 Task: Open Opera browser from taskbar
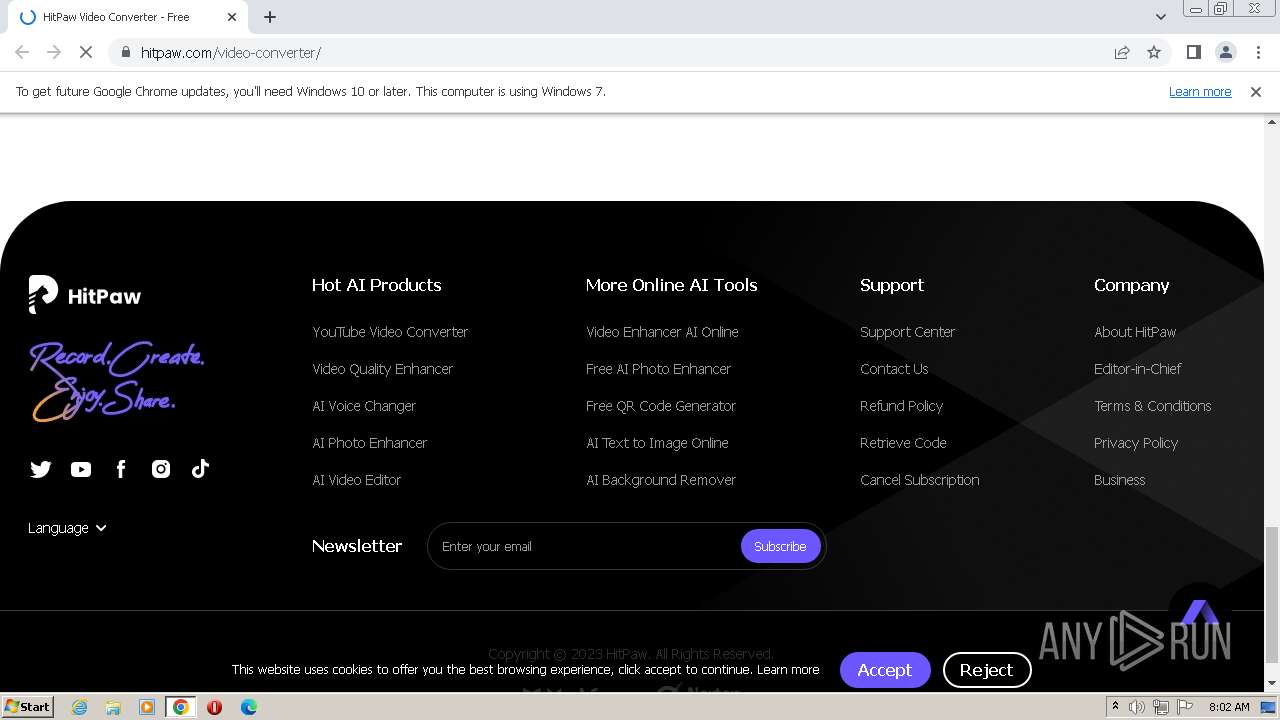click(x=214, y=707)
